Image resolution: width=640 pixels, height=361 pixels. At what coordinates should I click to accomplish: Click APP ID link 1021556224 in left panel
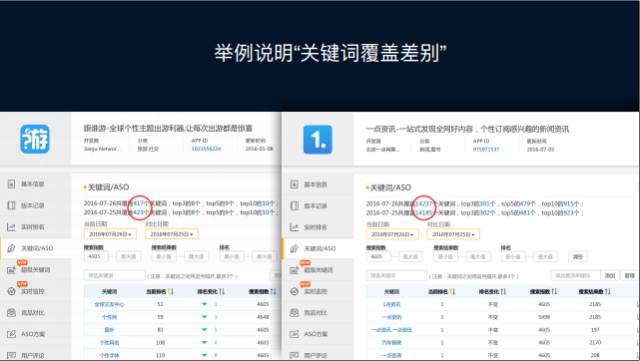tap(206, 149)
